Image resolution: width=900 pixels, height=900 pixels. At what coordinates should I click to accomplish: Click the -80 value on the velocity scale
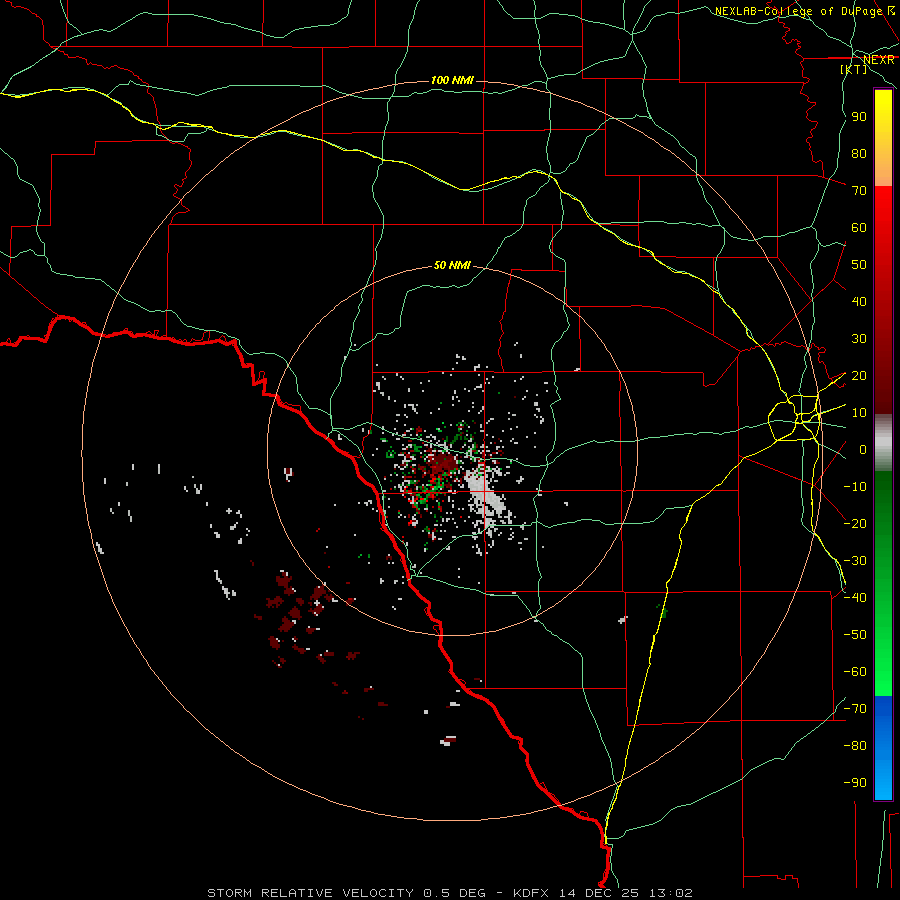click(x=855, y=746)
